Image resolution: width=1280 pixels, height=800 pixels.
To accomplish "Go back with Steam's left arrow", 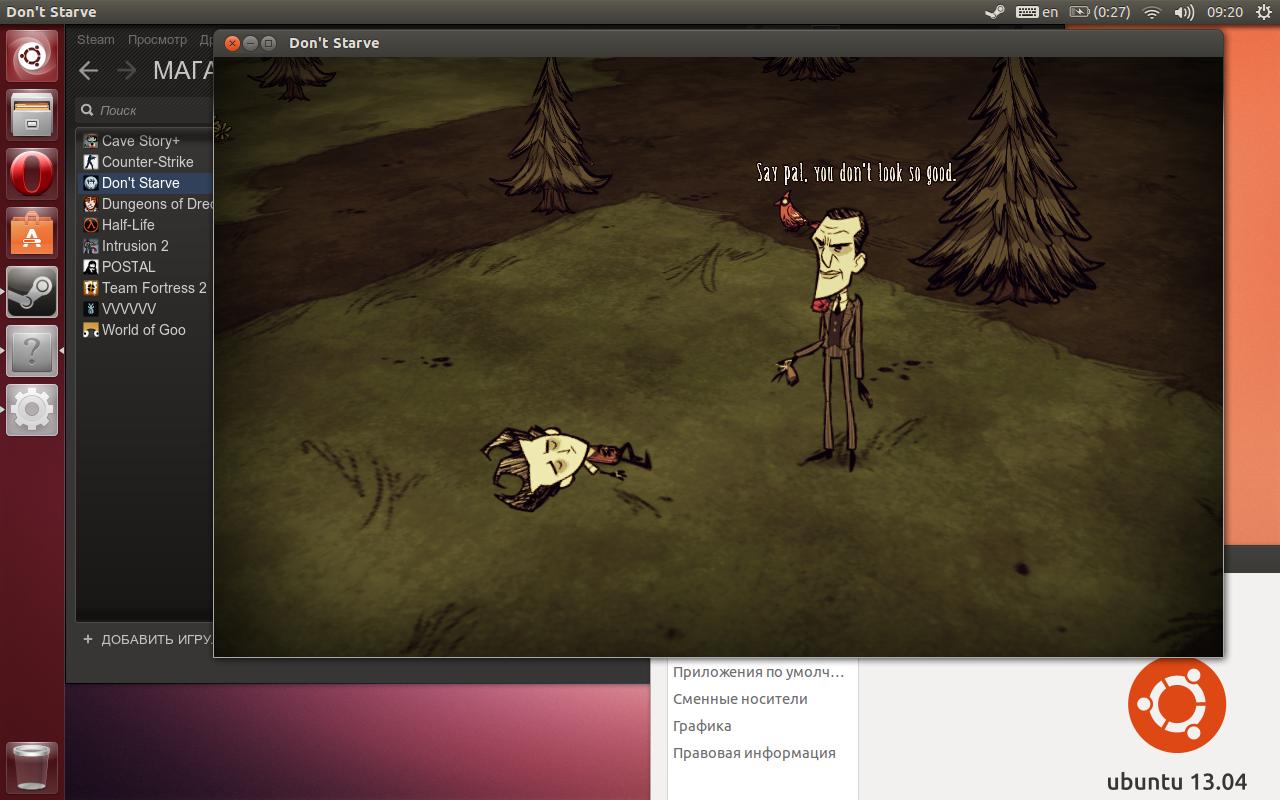I will [89, 70].
